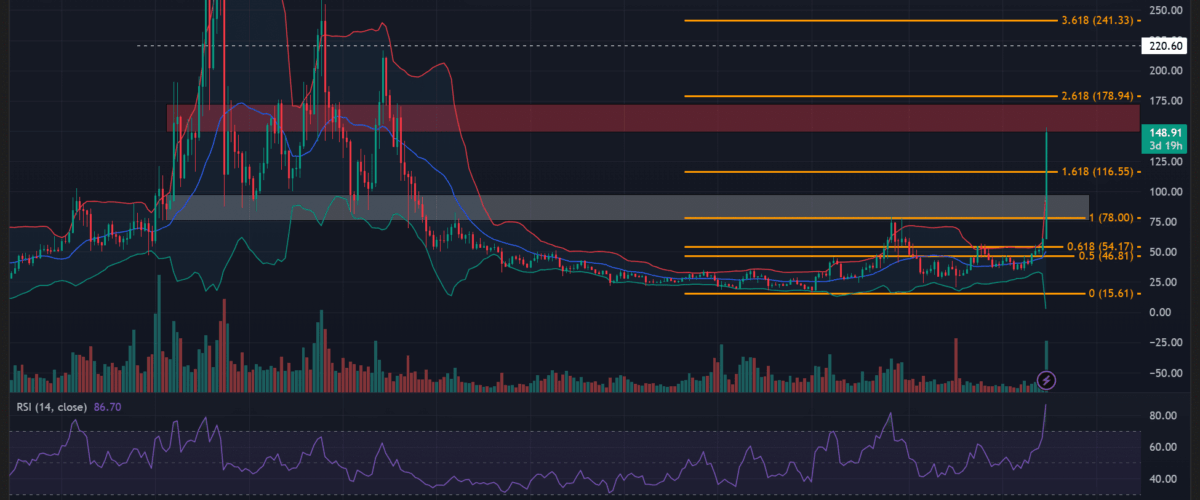Select the 0 (15.61) Fibonacci level label
This screenshot has width=1200, height=500.
(x=1115, y=294)
